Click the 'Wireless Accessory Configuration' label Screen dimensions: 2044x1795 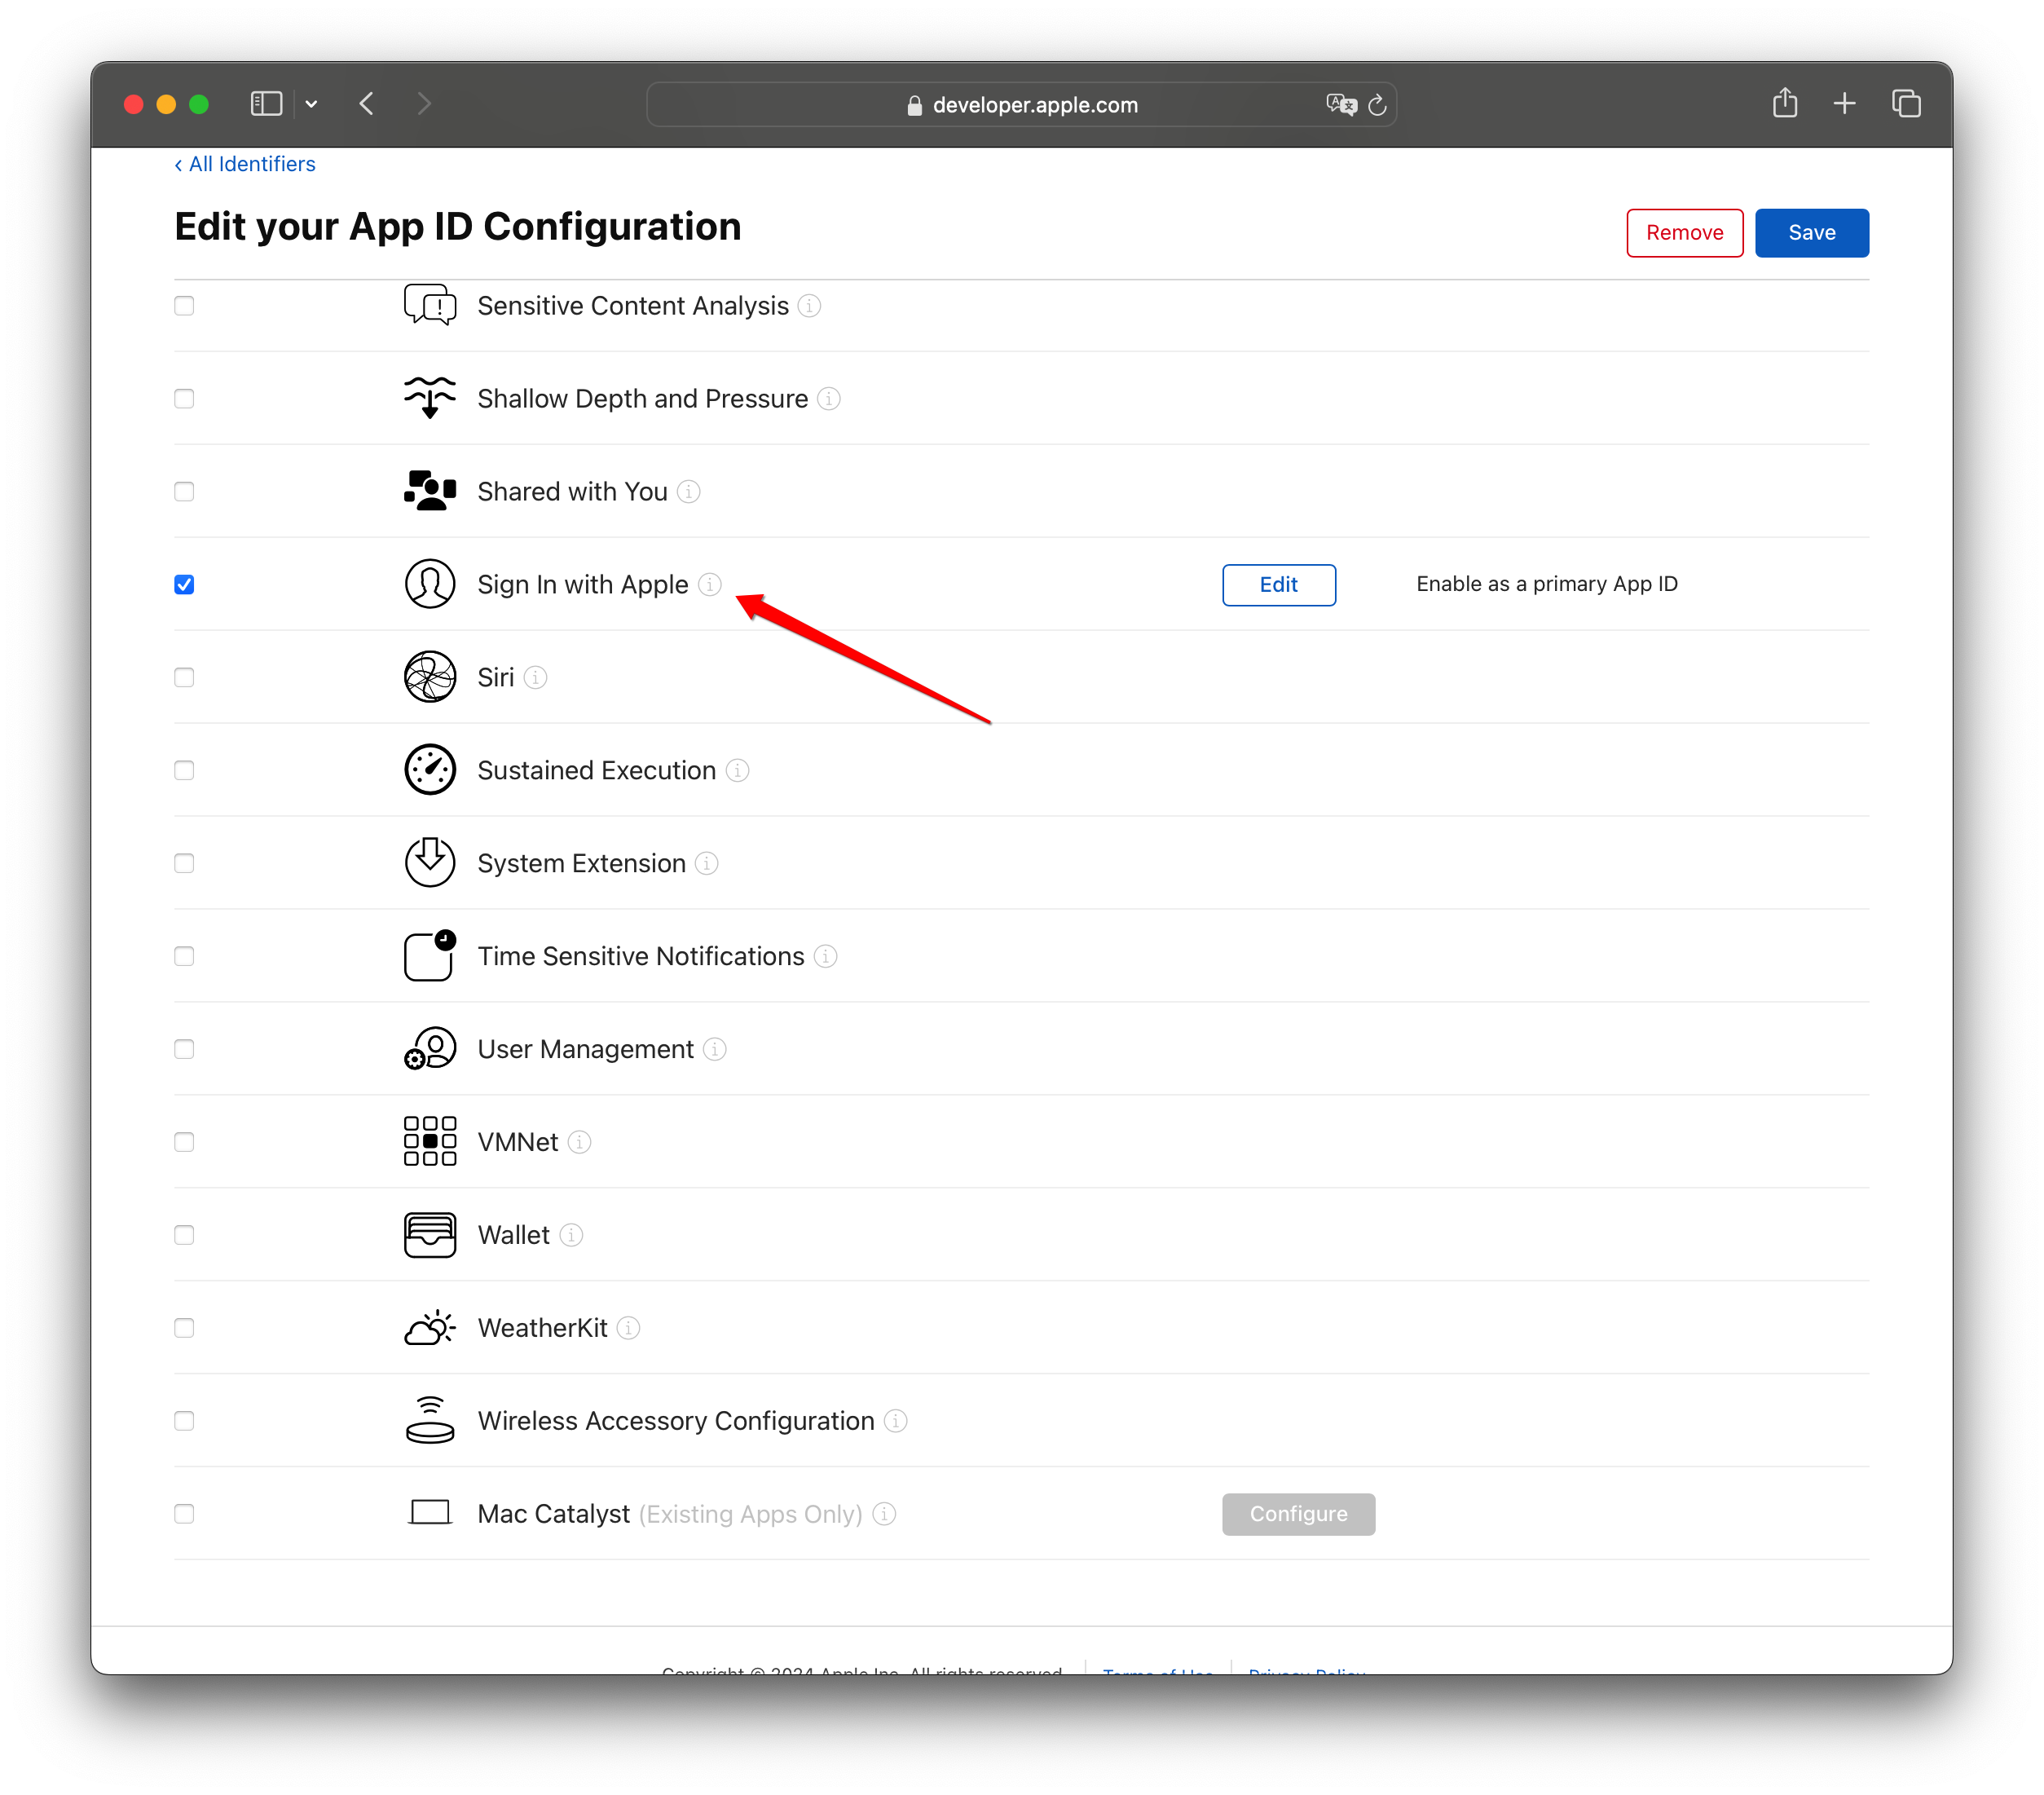coord(676,1421)
